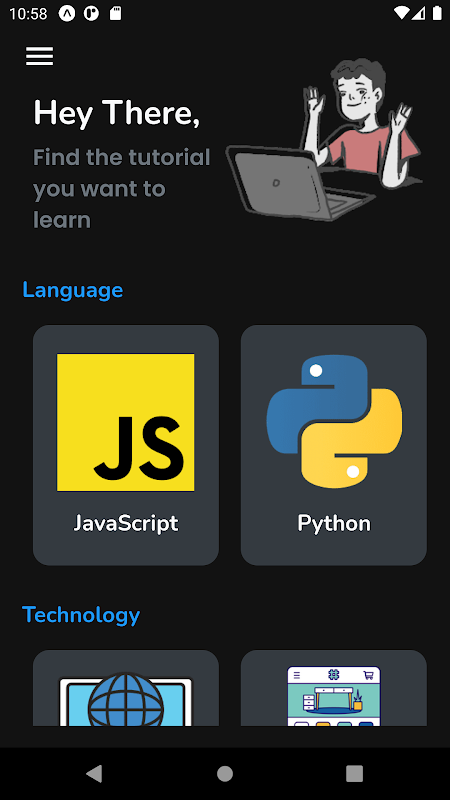
Task: Tap the Hey There greeting title
Action: click(x=117, y=113)
